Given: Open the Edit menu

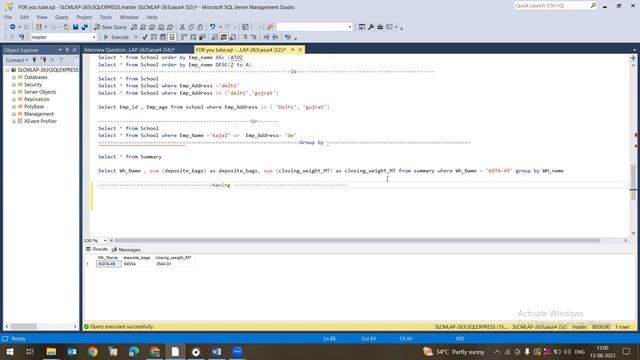Looking at the screenshot, I should coord(24,17).
